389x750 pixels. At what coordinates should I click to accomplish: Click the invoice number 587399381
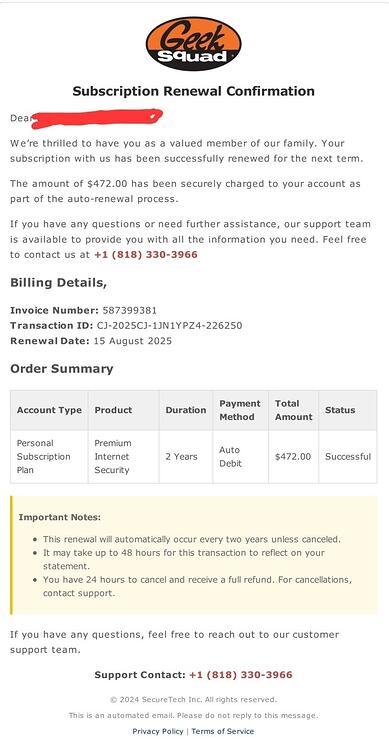130,310
